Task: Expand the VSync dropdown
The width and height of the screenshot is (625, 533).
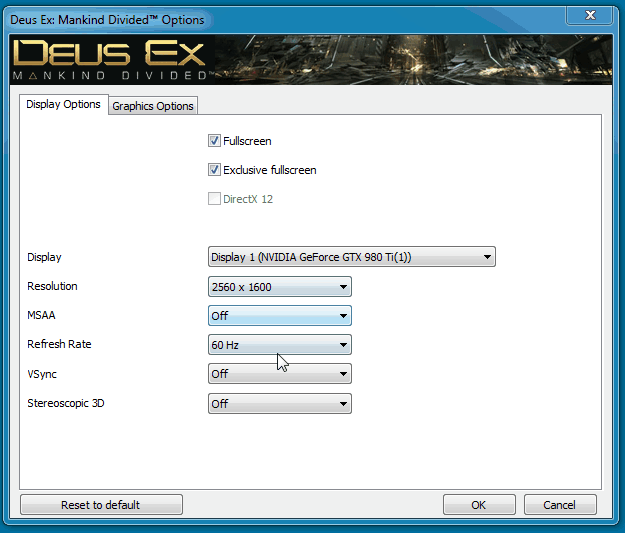Action: pos(280,374)
